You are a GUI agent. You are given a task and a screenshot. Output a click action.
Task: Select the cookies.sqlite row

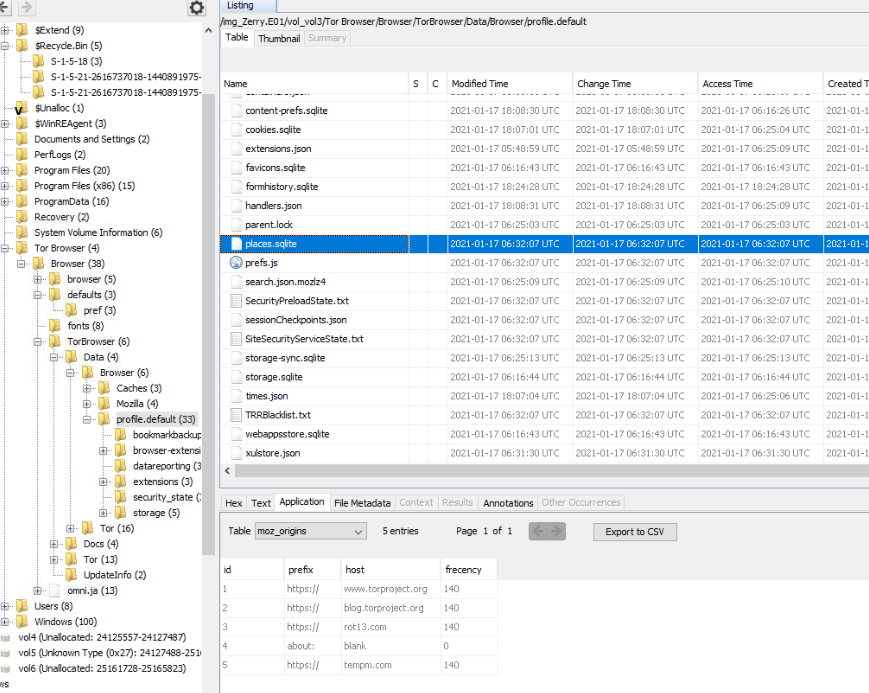click(x=273, y=130)
